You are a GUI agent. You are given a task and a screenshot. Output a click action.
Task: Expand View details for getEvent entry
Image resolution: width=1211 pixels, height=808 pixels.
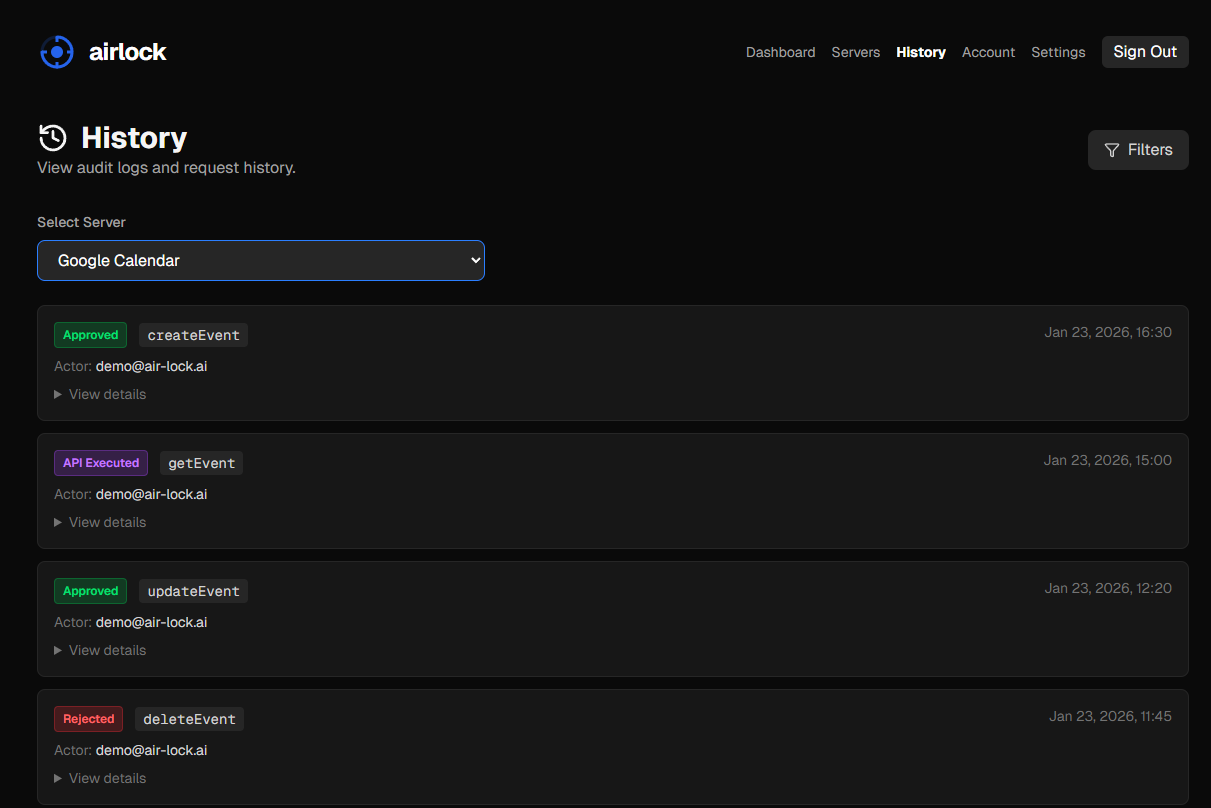[x=100, y=522]
